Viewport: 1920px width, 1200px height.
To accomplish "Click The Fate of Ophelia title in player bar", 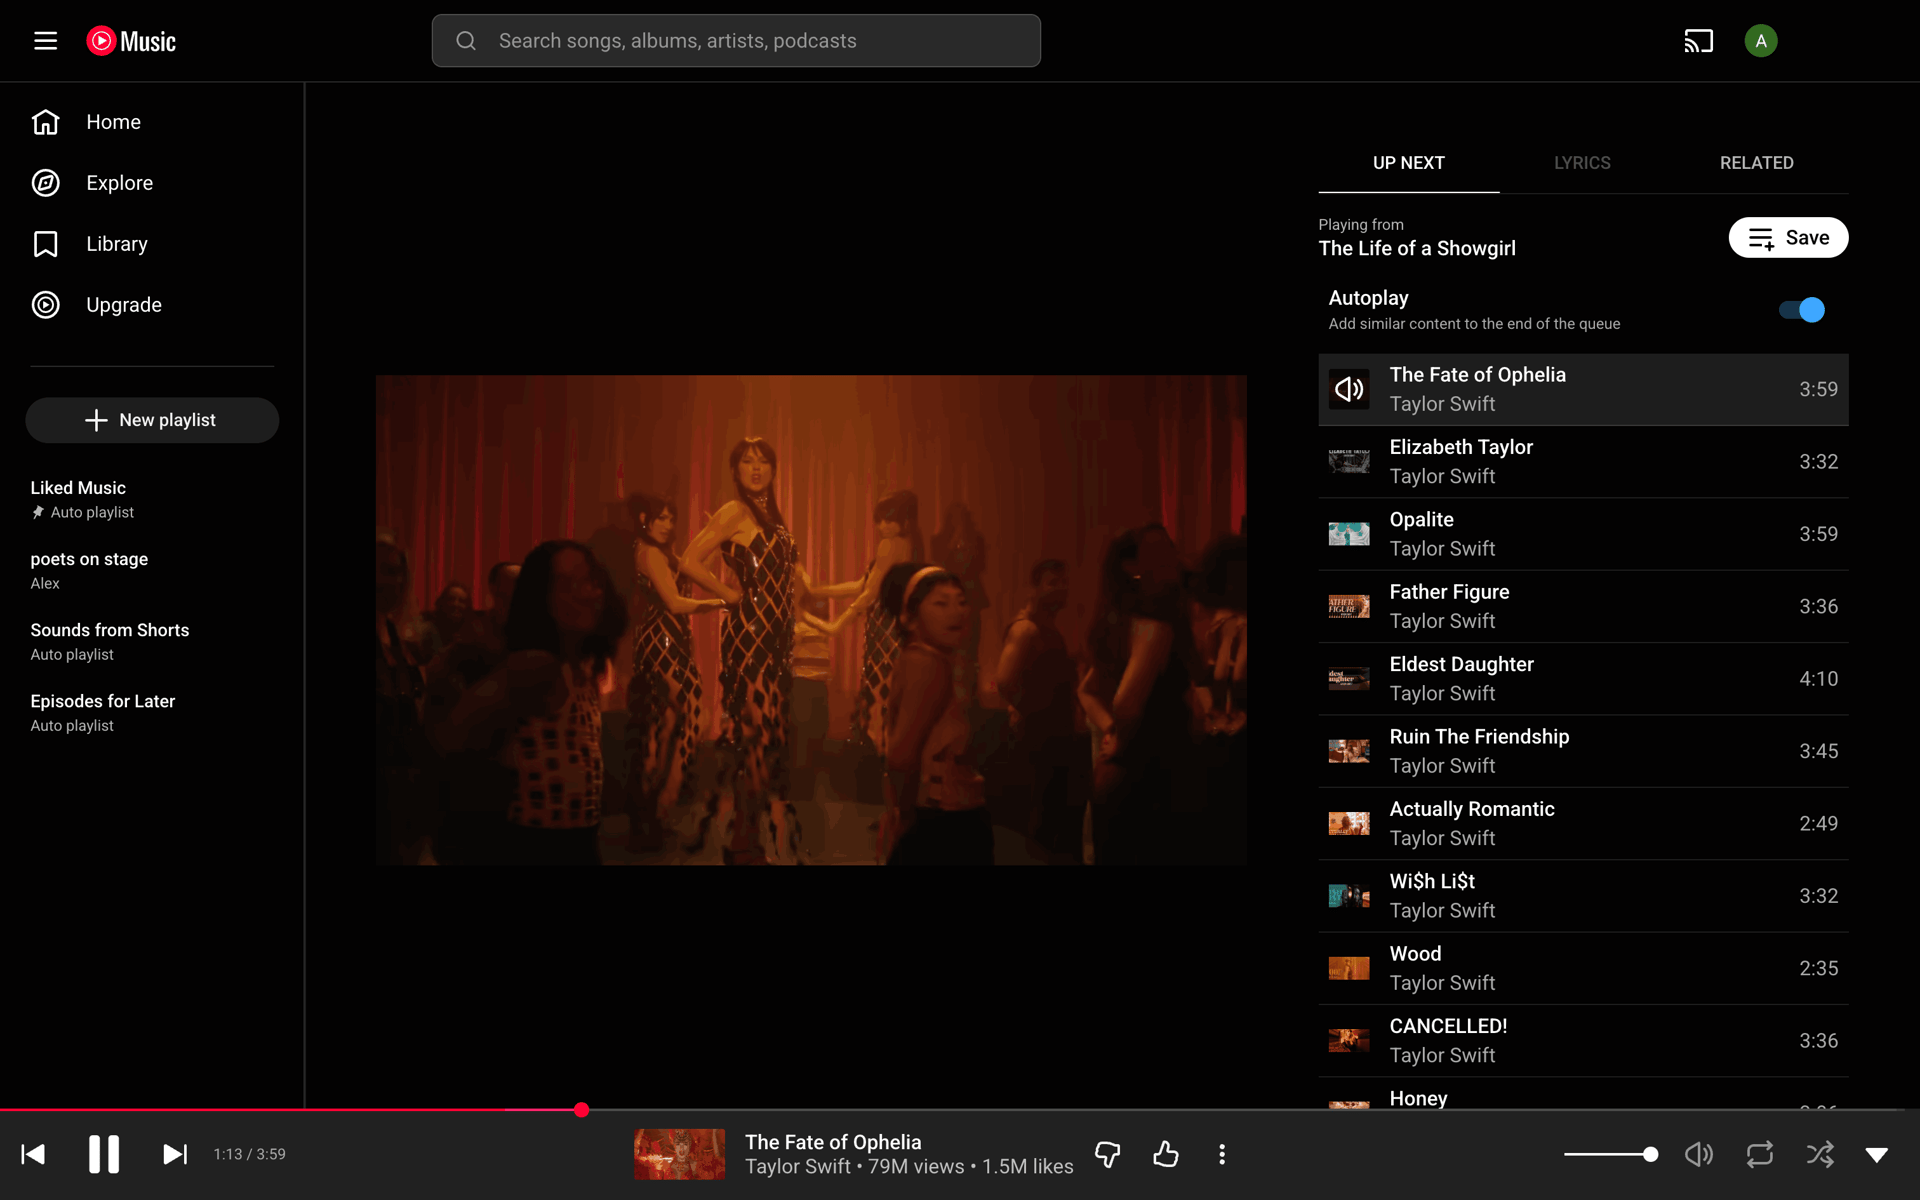I will click(x=833, y=1142).
